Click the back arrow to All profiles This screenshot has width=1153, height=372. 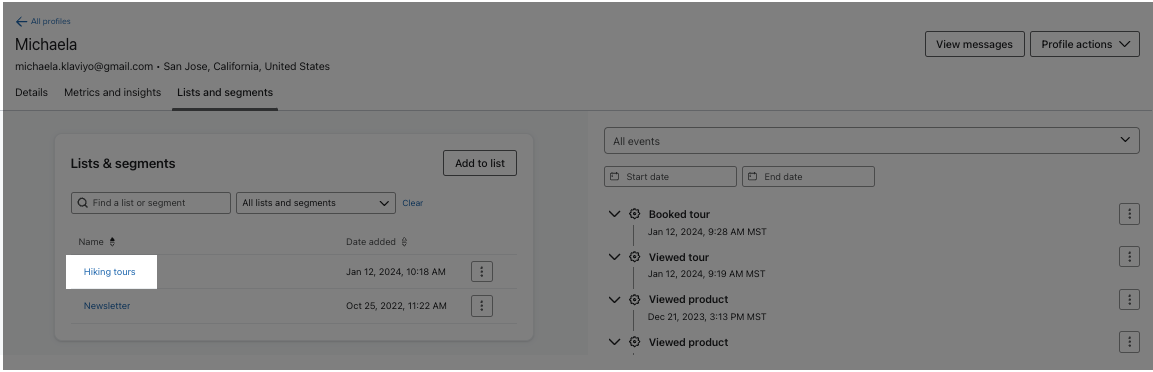(x=21, y=21)
